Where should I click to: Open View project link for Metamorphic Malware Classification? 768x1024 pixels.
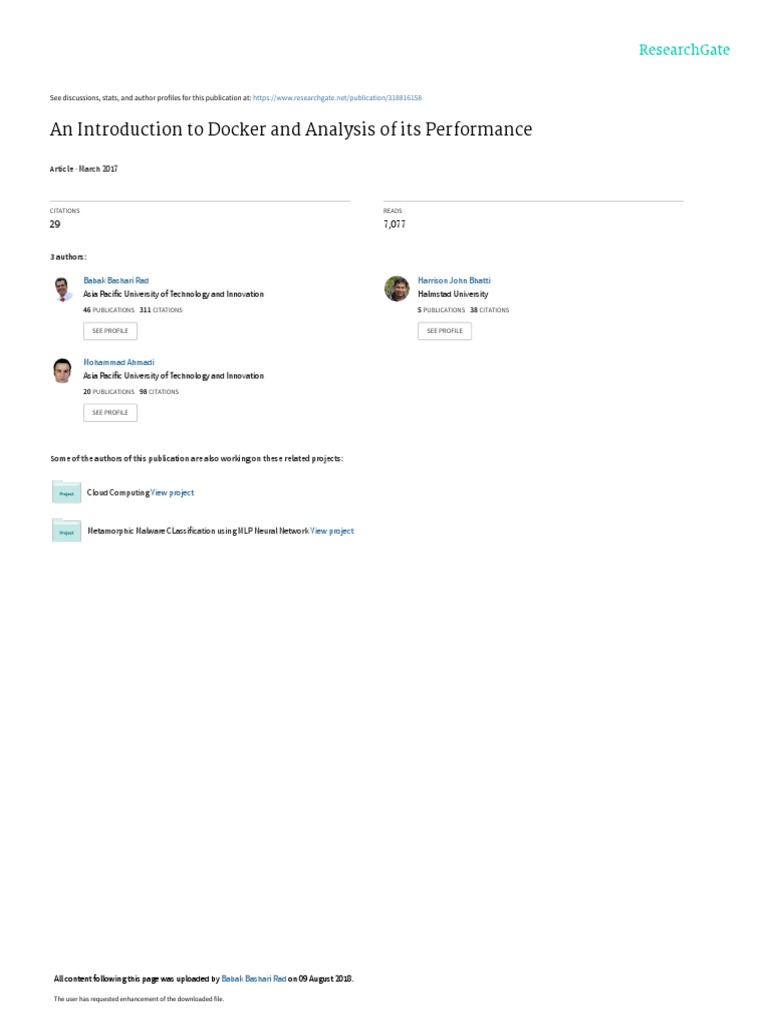point(332,531)
